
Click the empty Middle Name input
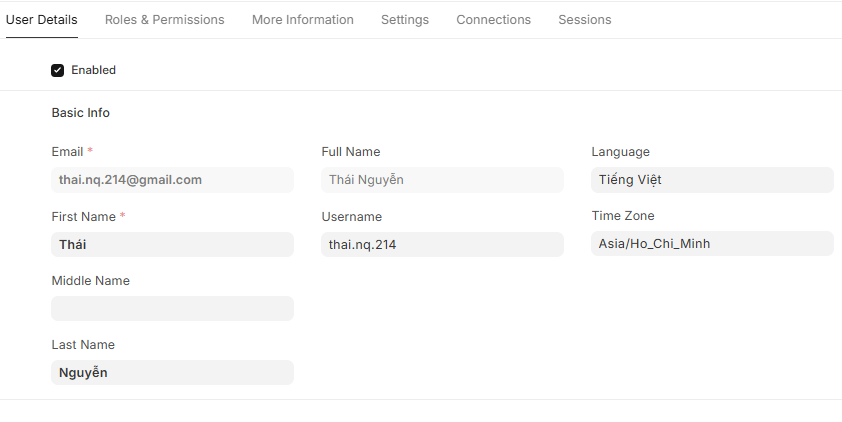tap(172, 308)
